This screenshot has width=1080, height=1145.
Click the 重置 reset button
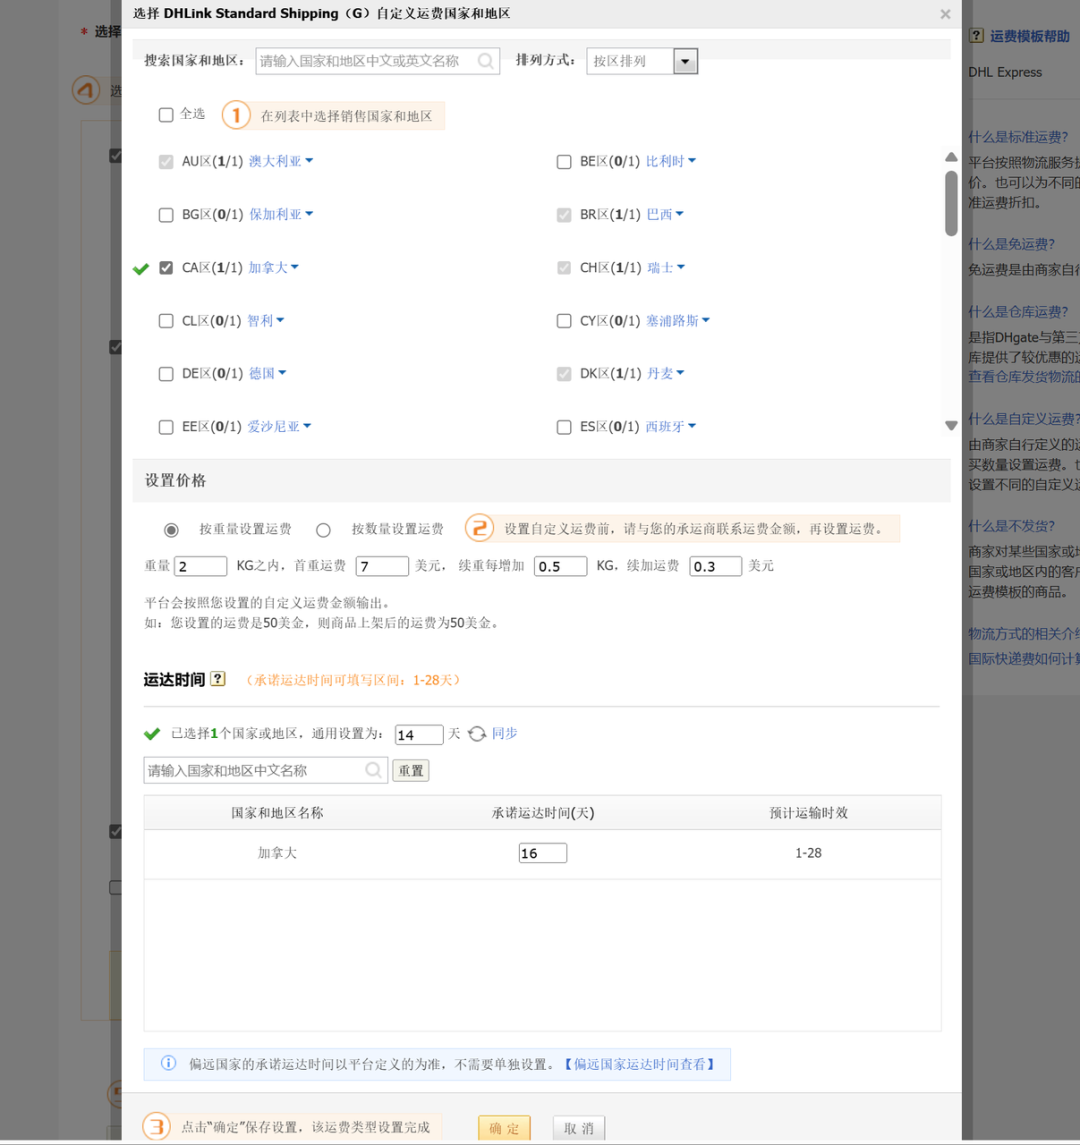pos(410,770)
